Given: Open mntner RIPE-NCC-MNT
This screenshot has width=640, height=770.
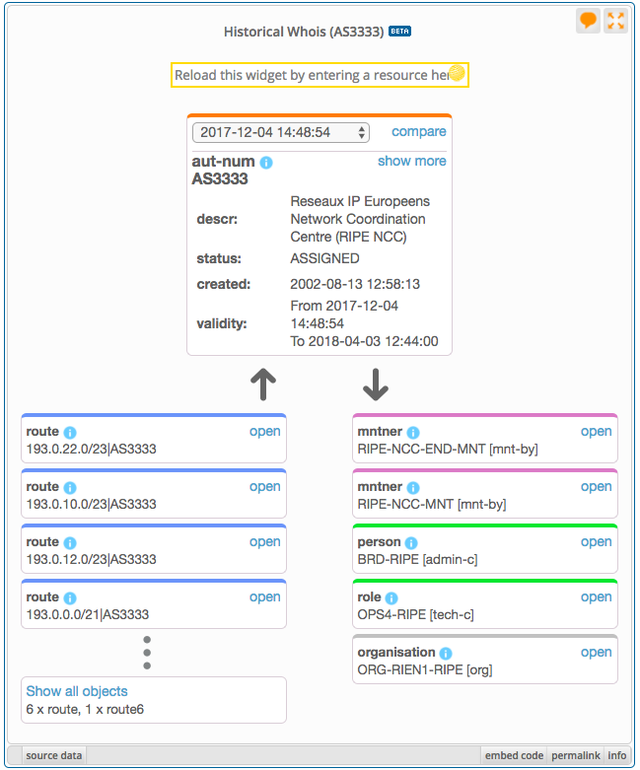Looking at the screenshot, I should pyautogui.click(x=596, y=486).
